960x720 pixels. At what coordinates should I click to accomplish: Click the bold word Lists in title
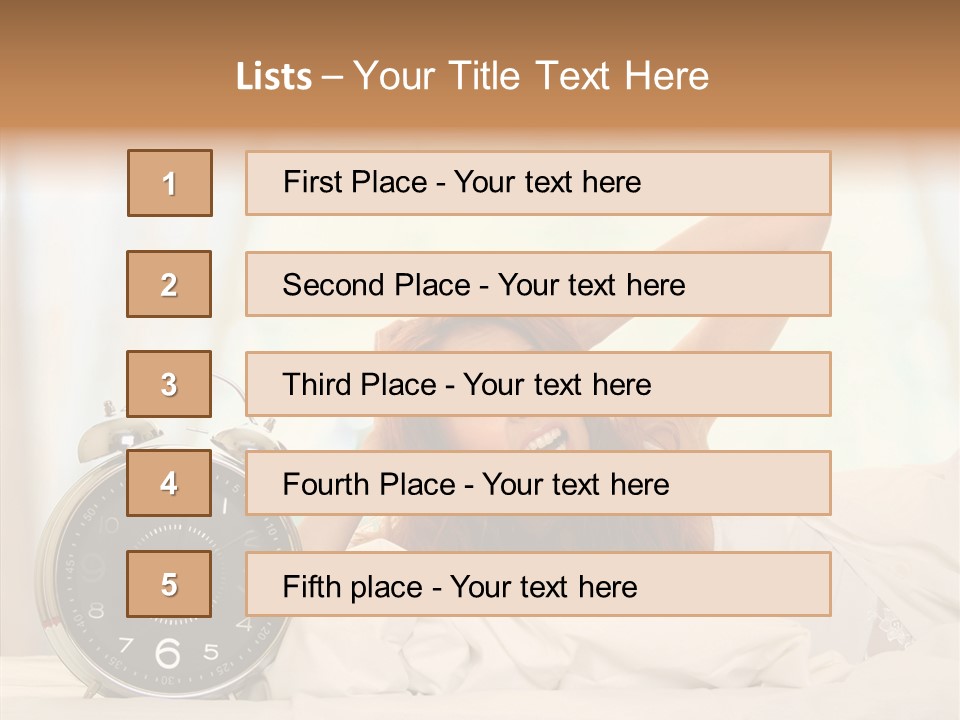pyautogui.click(x=274, y=77)
